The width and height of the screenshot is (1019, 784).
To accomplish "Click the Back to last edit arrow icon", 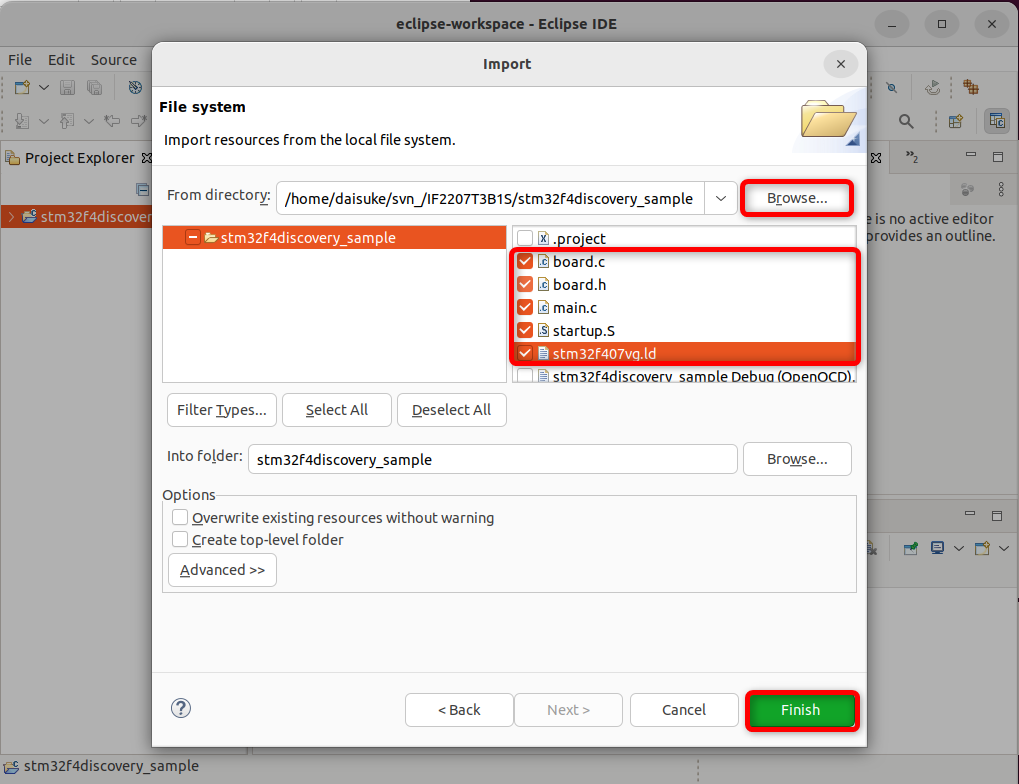I will click(112, 121).
